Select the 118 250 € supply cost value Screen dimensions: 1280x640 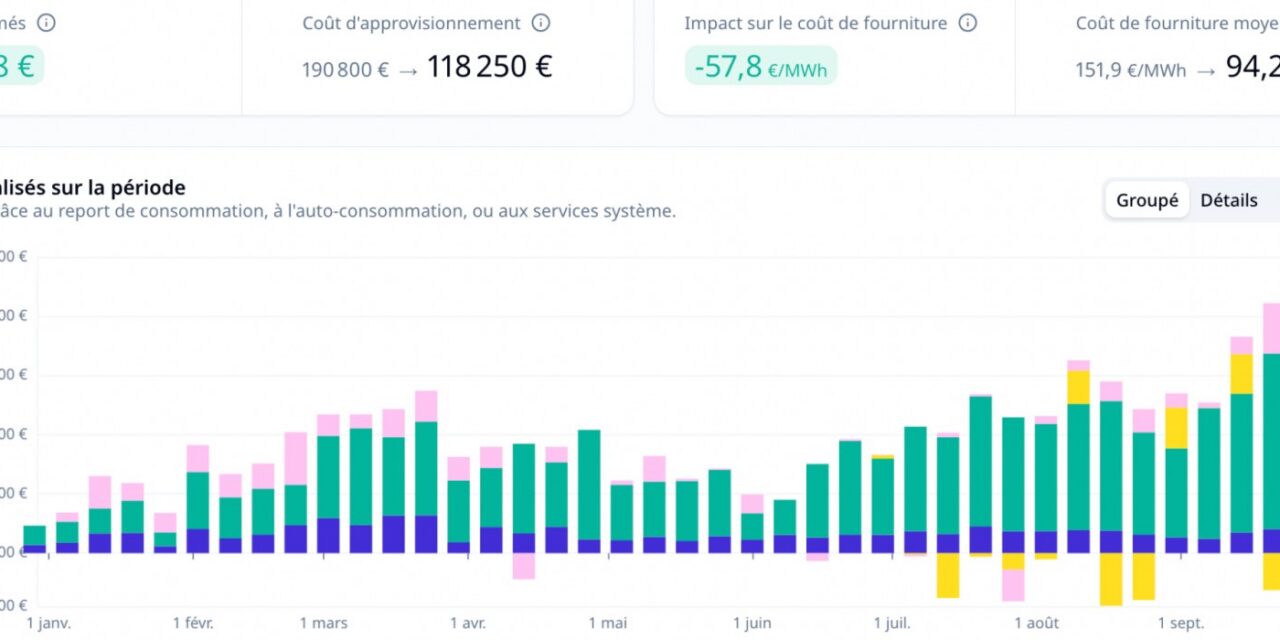click(x=490, y=67)
